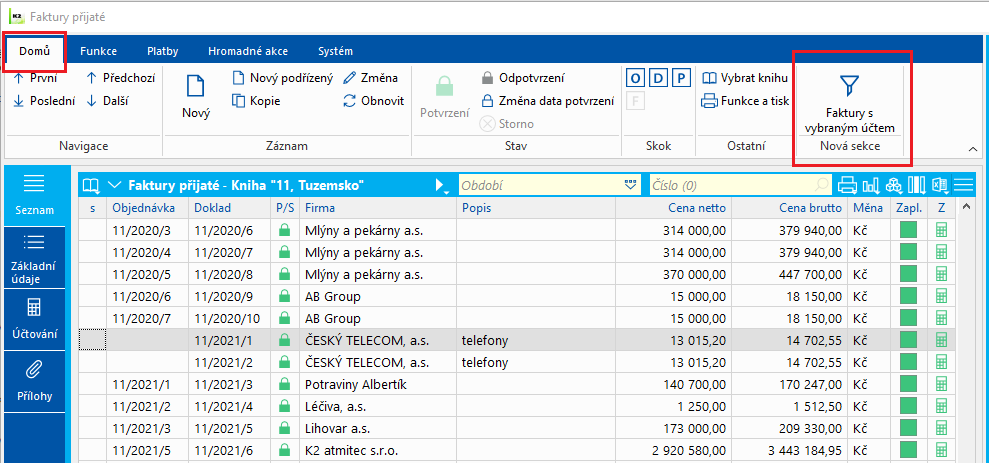The width and height of the screenshot is (989, 463).
Task: Click the Funkce a tisk button
Action: click(x=746, y=100)
